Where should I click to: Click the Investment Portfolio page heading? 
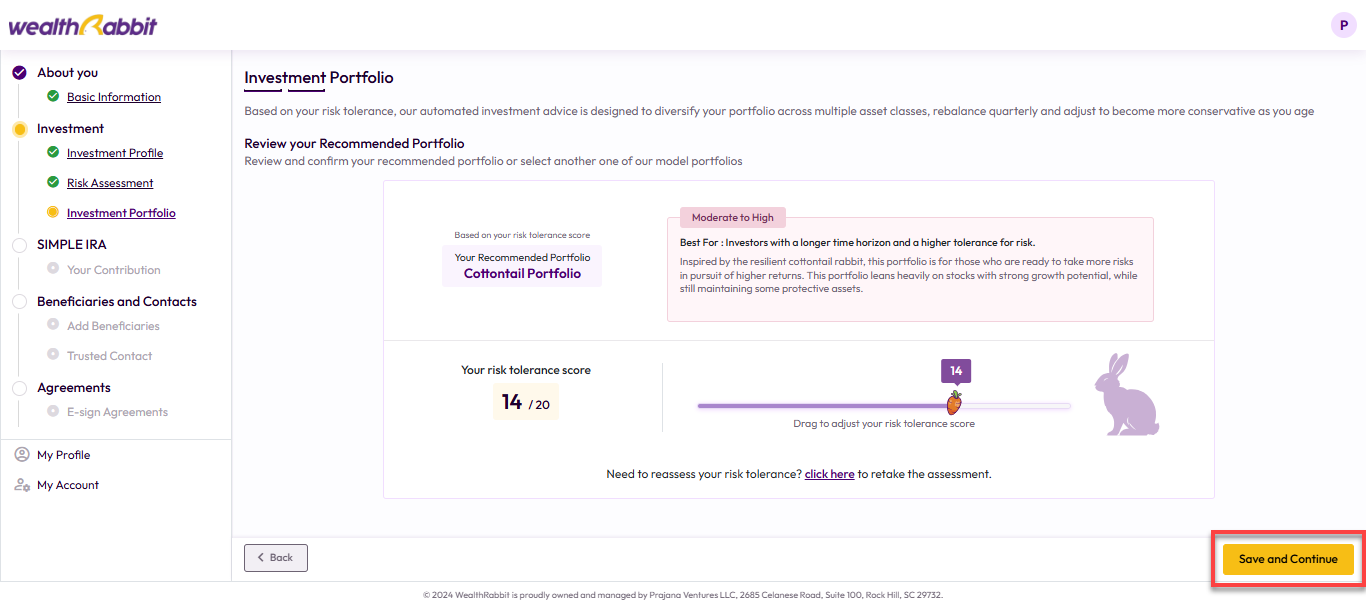coord(319,78)
